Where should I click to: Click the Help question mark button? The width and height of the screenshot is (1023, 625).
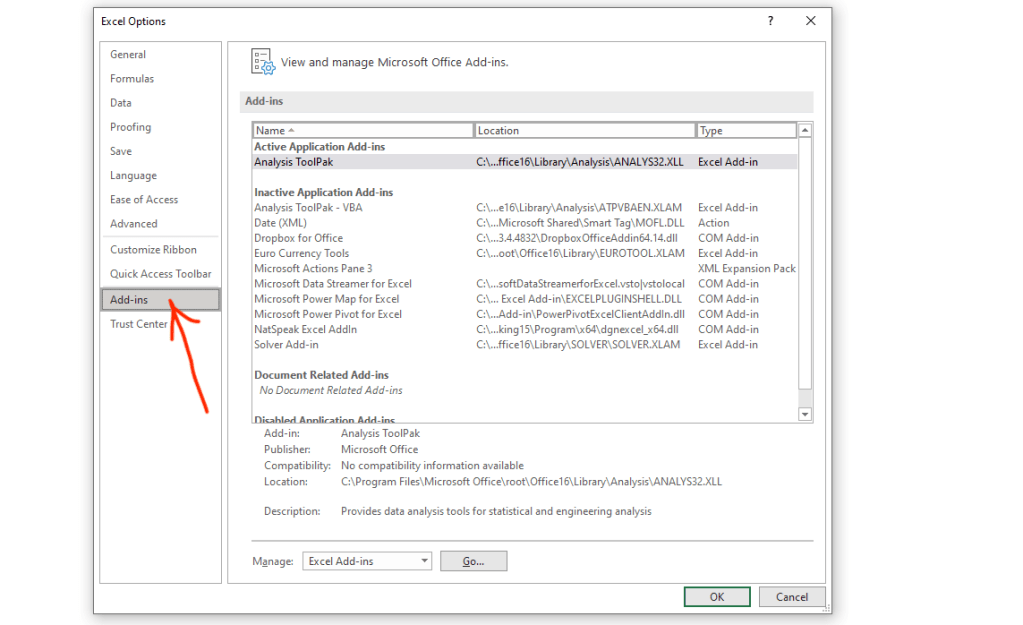770,21
